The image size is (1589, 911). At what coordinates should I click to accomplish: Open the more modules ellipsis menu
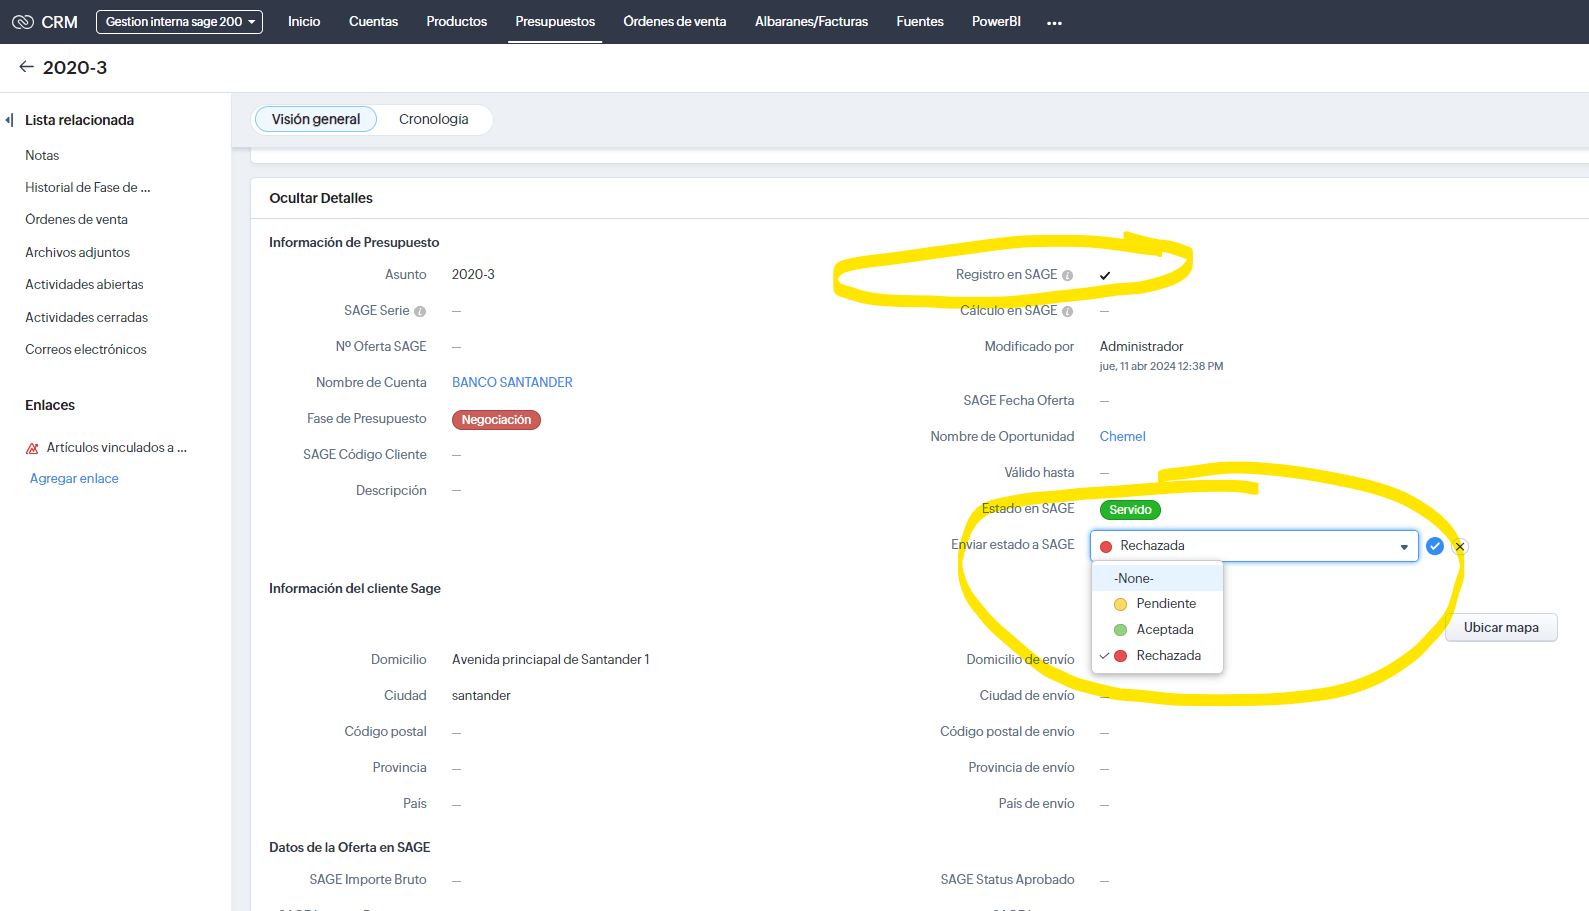(x=1054, y=22)
